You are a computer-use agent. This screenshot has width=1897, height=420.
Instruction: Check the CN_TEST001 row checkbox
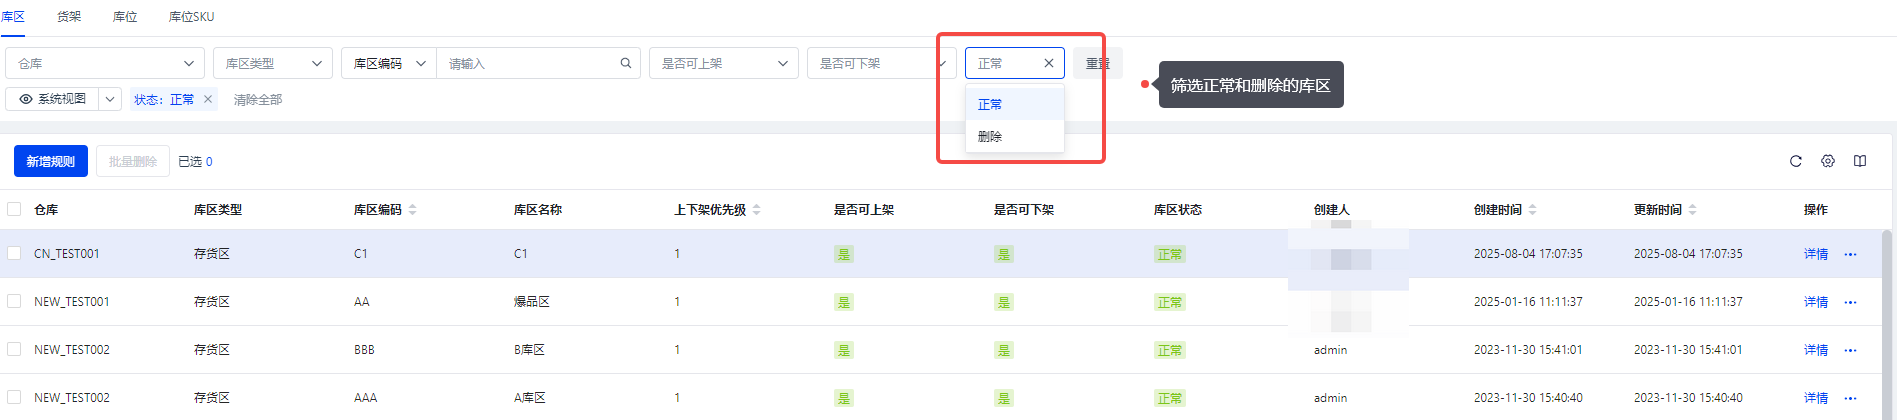pos(14,253)
